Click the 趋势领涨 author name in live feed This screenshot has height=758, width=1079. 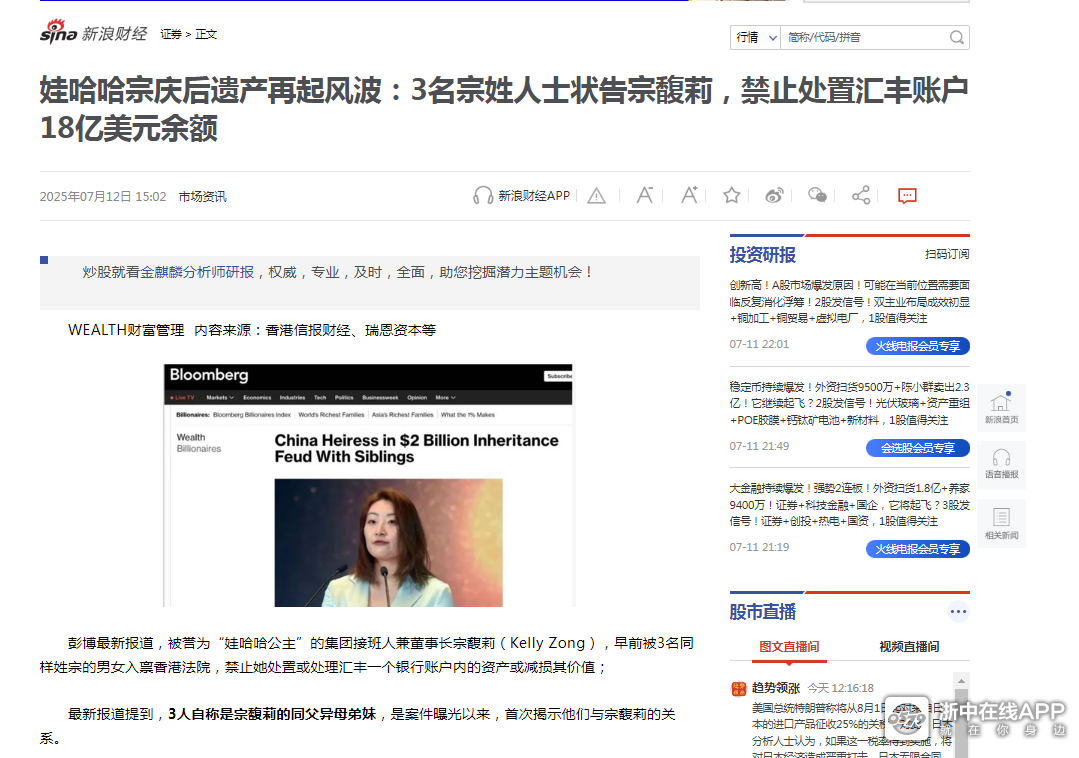click(776, 688)
